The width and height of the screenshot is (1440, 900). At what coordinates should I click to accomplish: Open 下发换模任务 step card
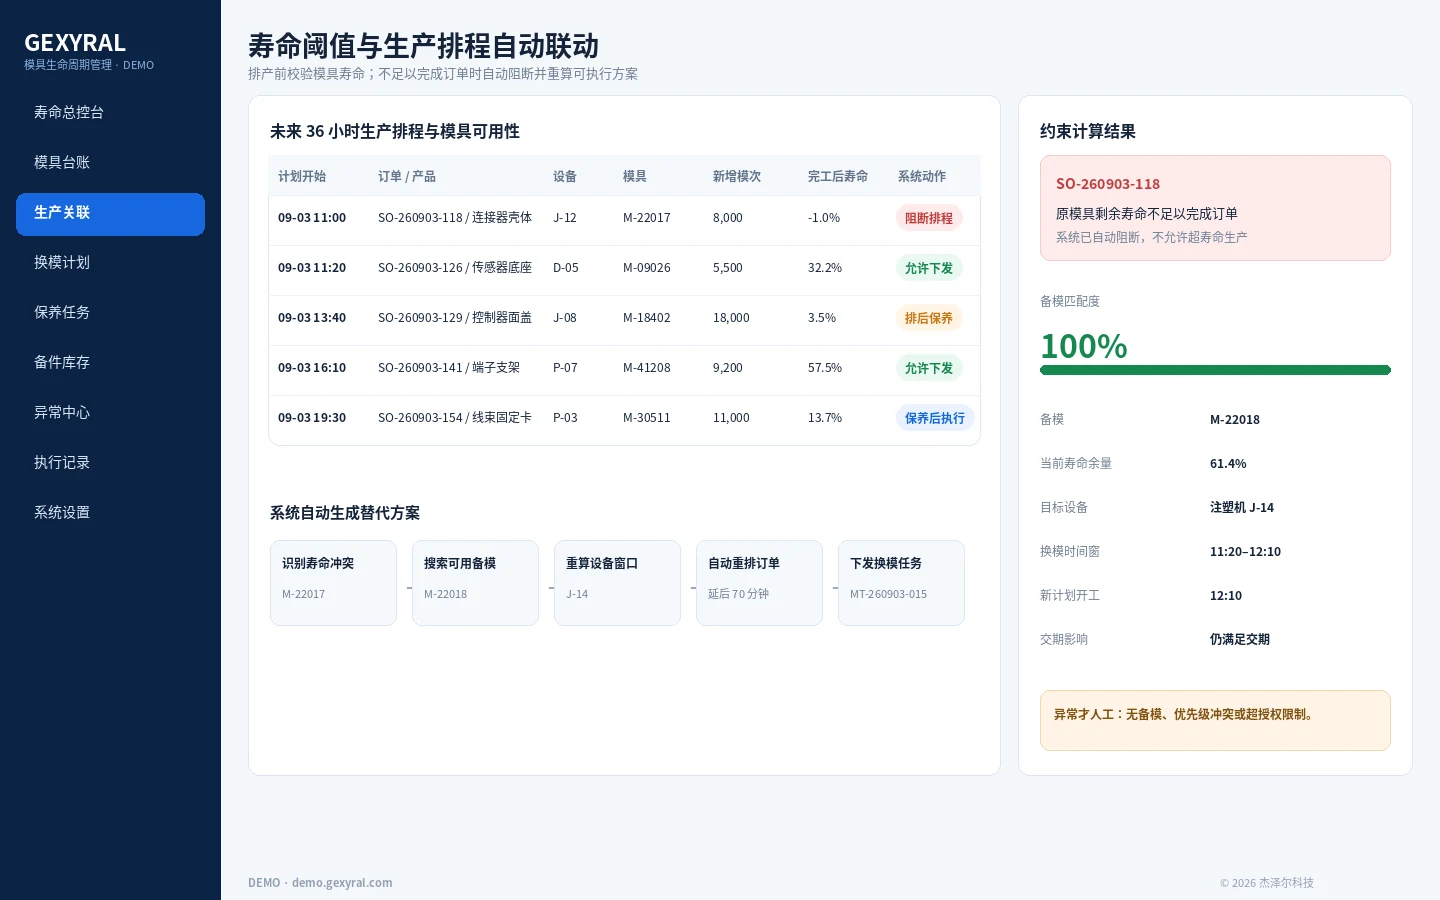coord(901,583)
